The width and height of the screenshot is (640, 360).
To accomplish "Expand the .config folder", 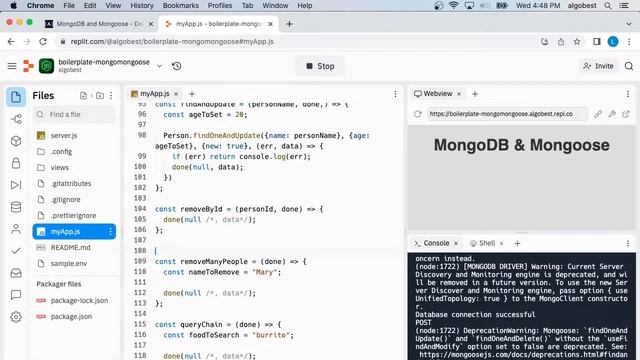I will pyautogui.click(x=74, y=151).
